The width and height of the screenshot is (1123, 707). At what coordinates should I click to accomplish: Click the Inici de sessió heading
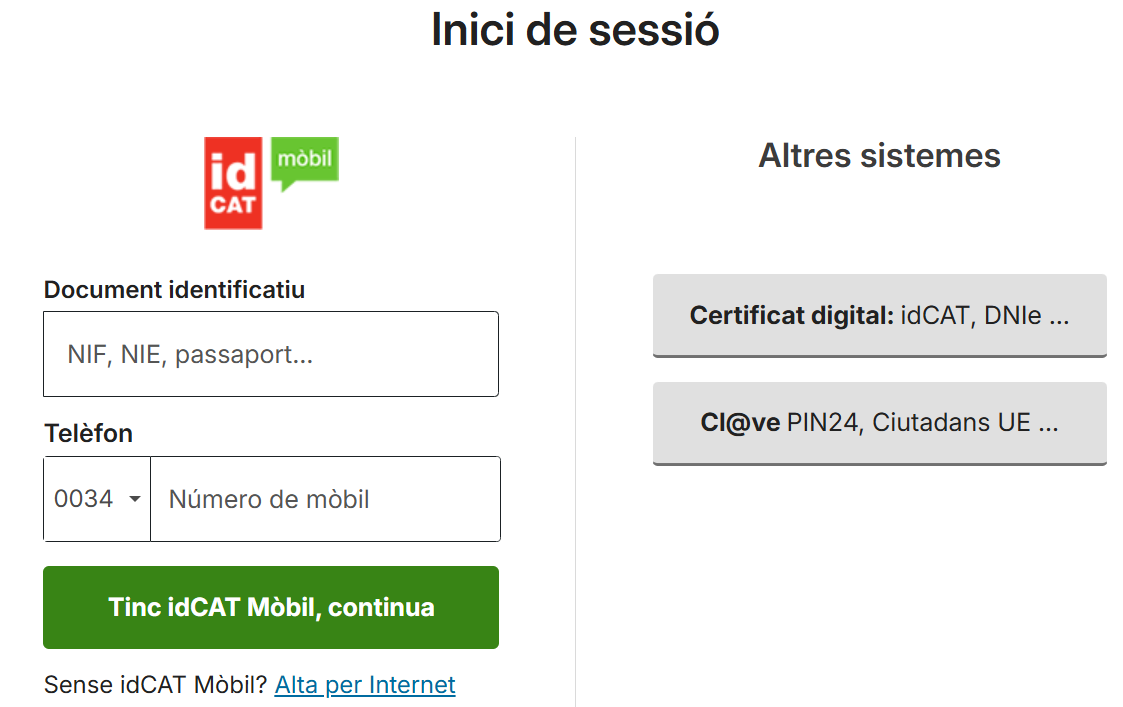coord(575,30)
